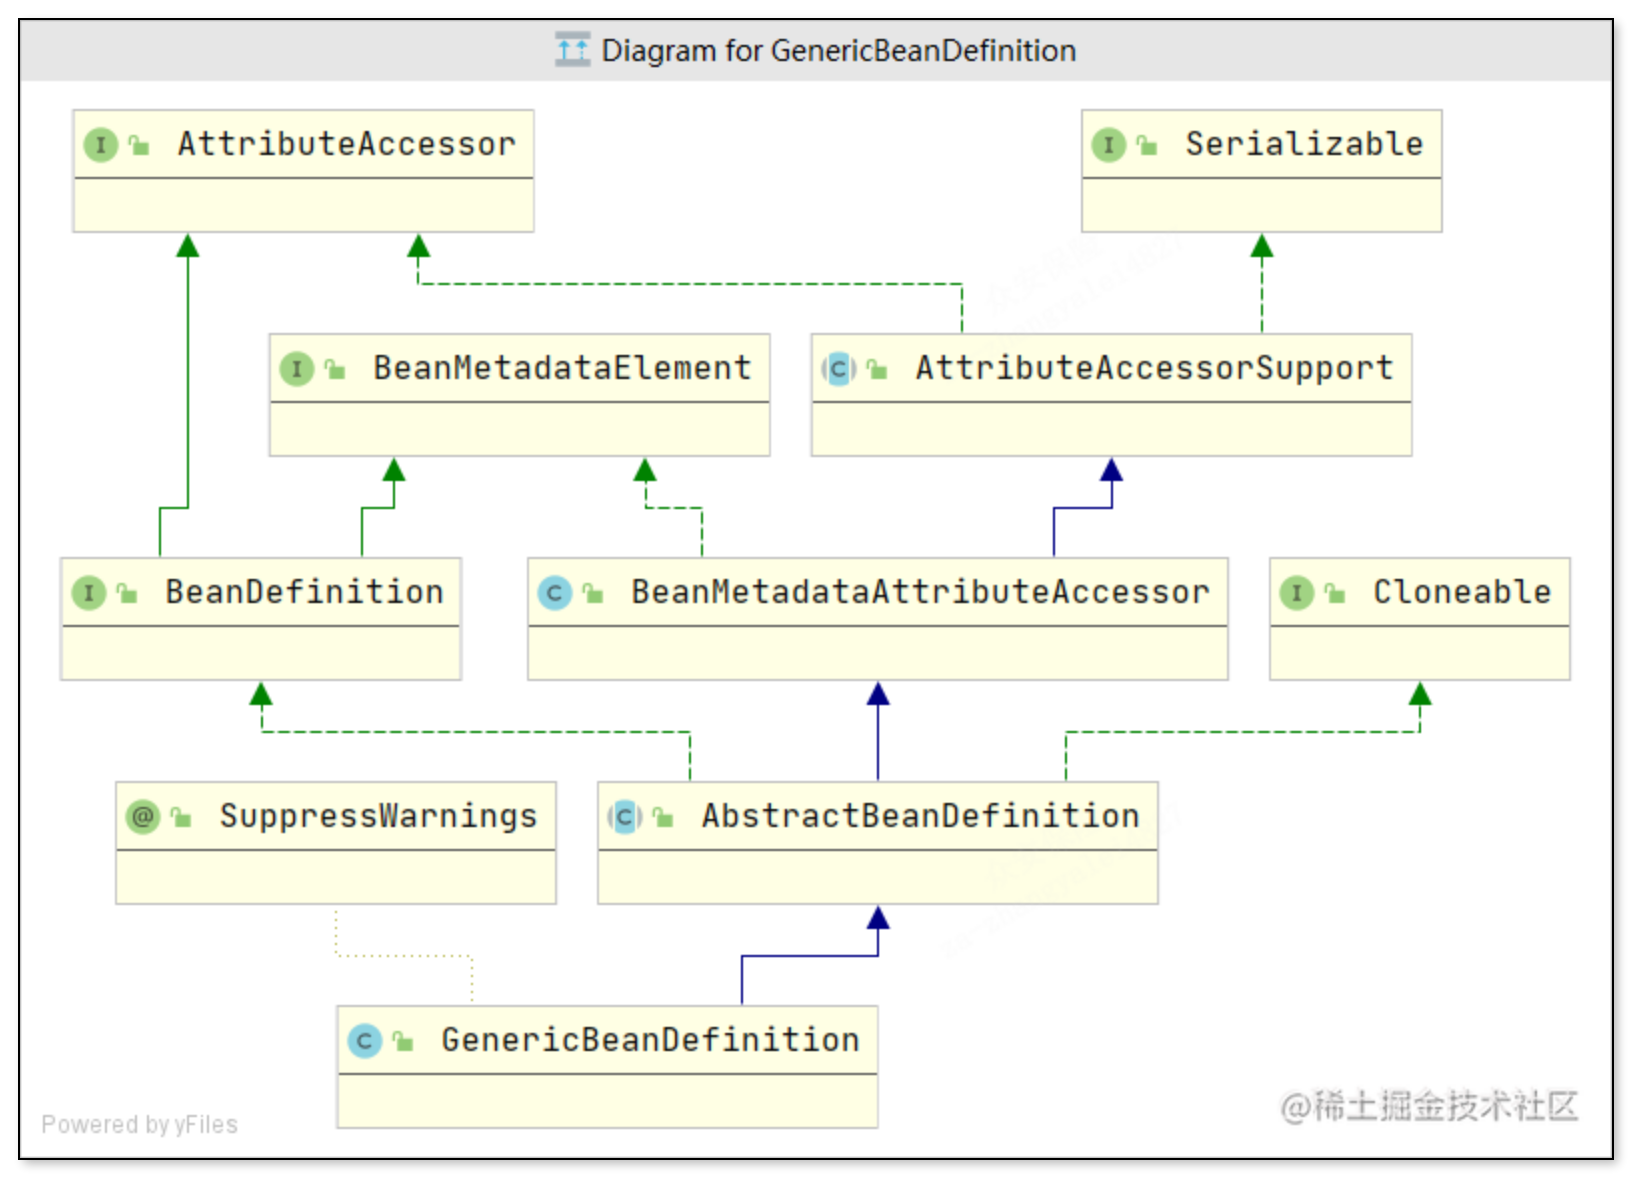This screenshot has height=1188, width=1642.
Task: Click the empty members area of SuppressWarnings
Action: click(335, 877)
